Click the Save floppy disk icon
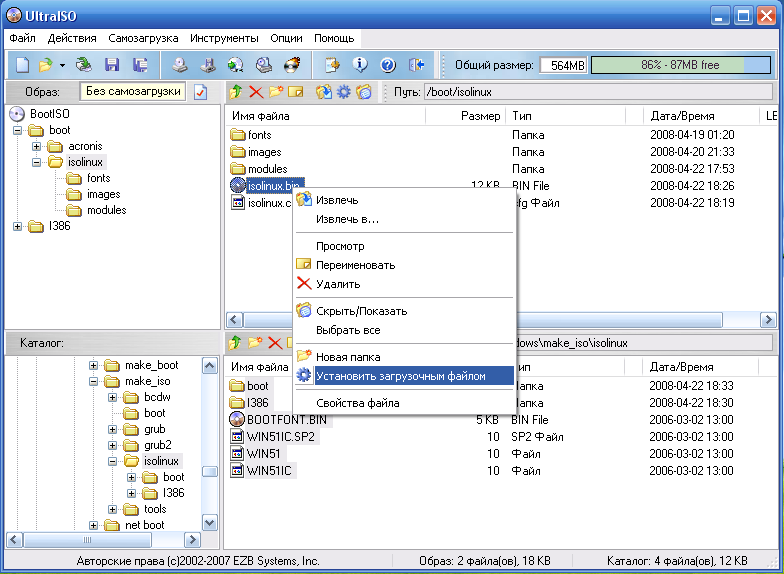This screenshot has height=574, width=784. (x=112, y=65)
